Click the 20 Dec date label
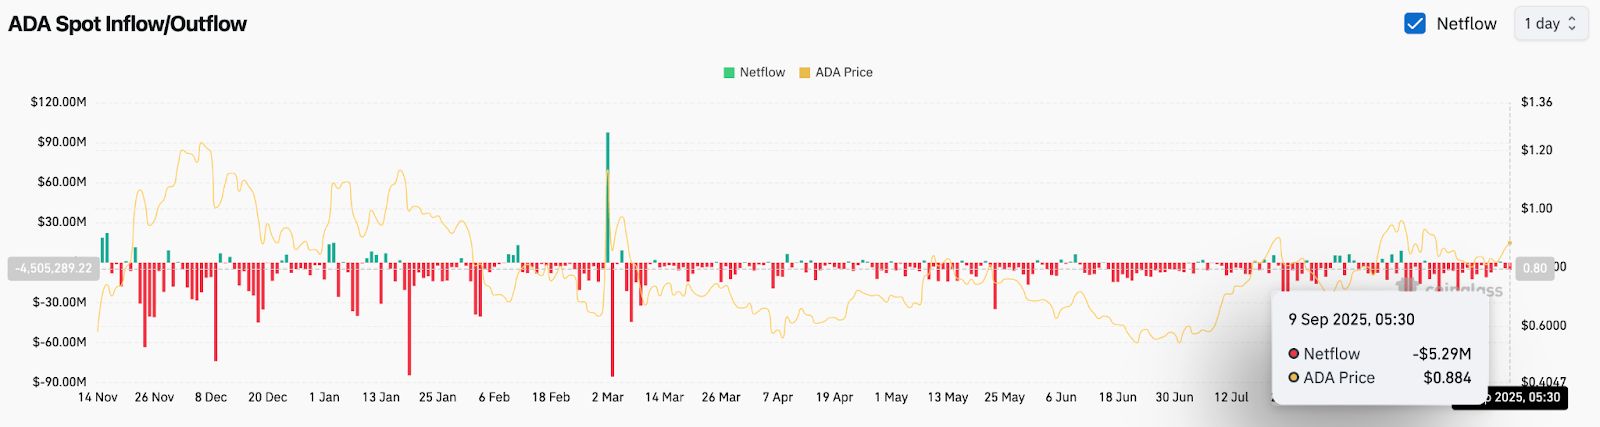The image size is (1600, 427). pyautogui.click(x=267, y=397)
